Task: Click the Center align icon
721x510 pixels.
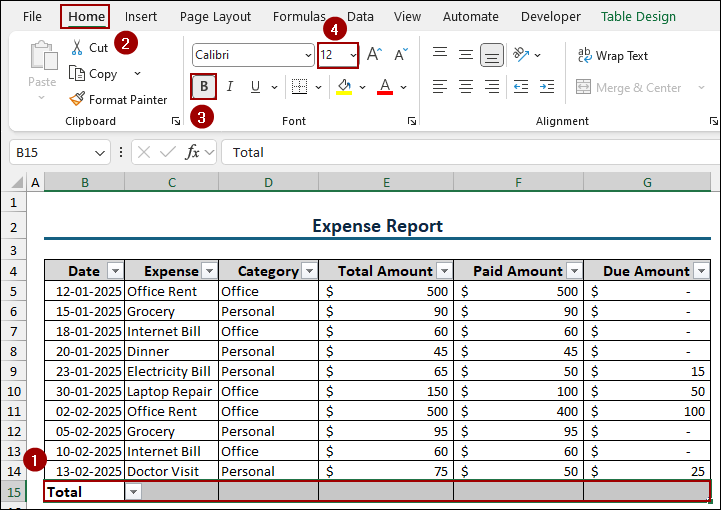Action: 465,88
